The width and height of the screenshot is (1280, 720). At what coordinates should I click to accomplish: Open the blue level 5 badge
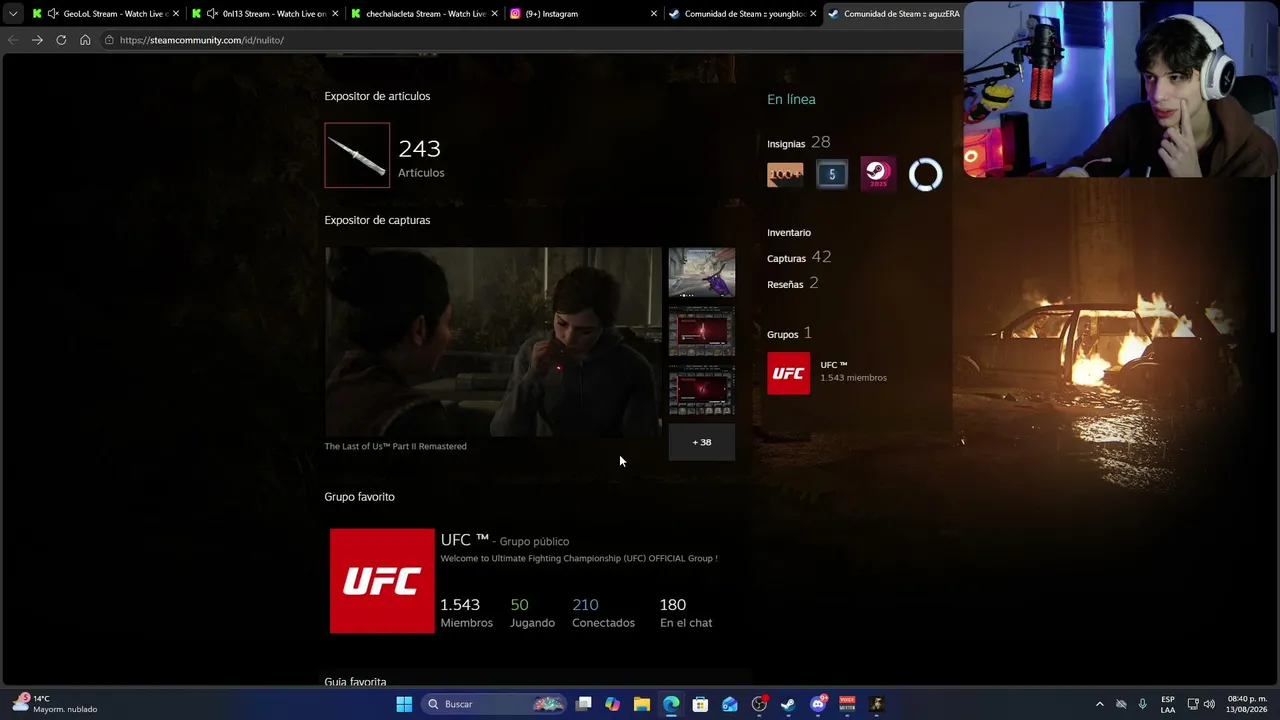831,175
